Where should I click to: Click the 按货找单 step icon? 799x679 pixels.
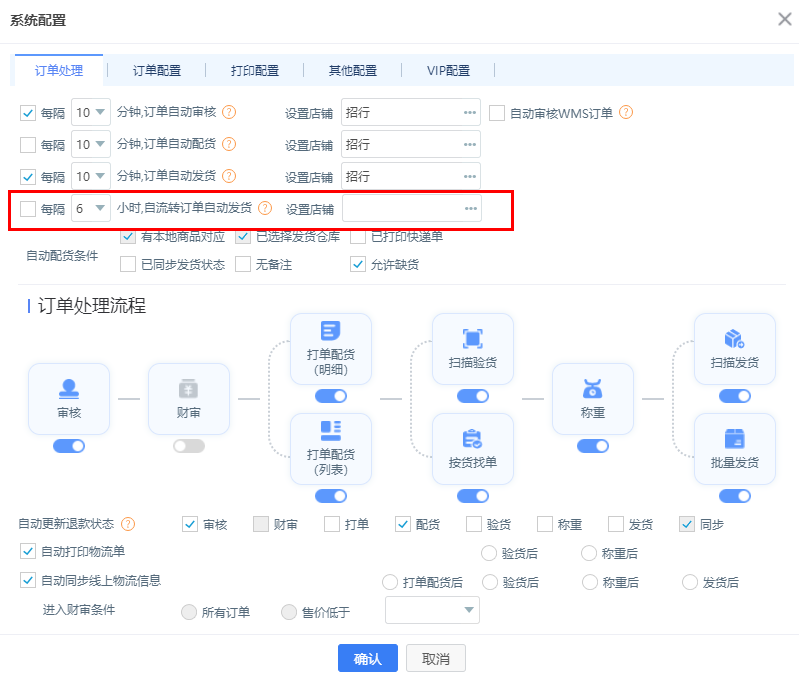[472, 439]
